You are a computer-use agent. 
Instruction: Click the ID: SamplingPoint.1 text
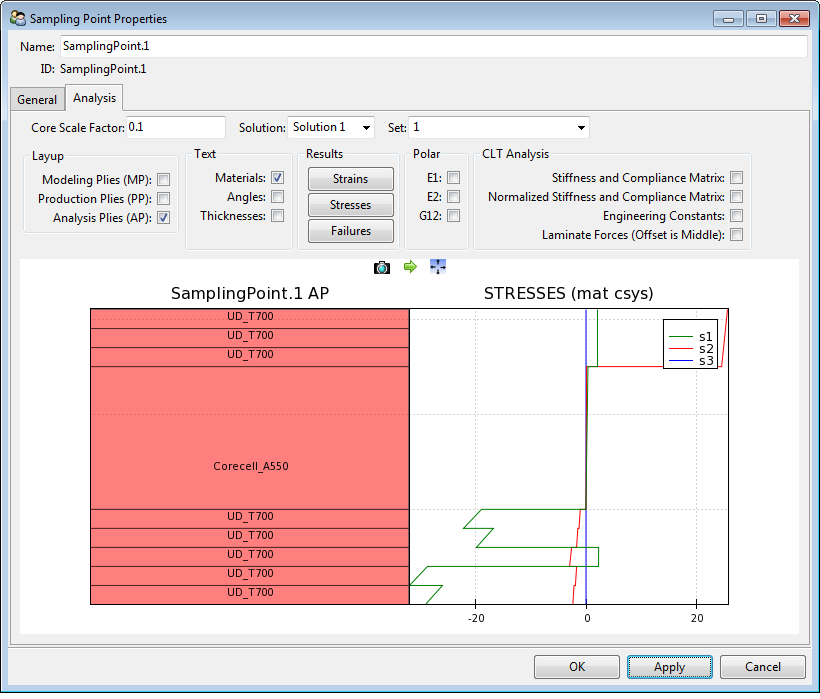tap(94, 69)
